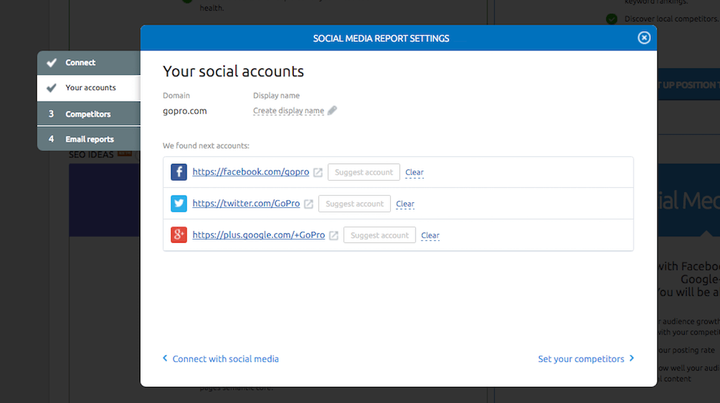This screenshot has width=720, height=403.
Task: Select the Connect step
Action: coord(89,63)
